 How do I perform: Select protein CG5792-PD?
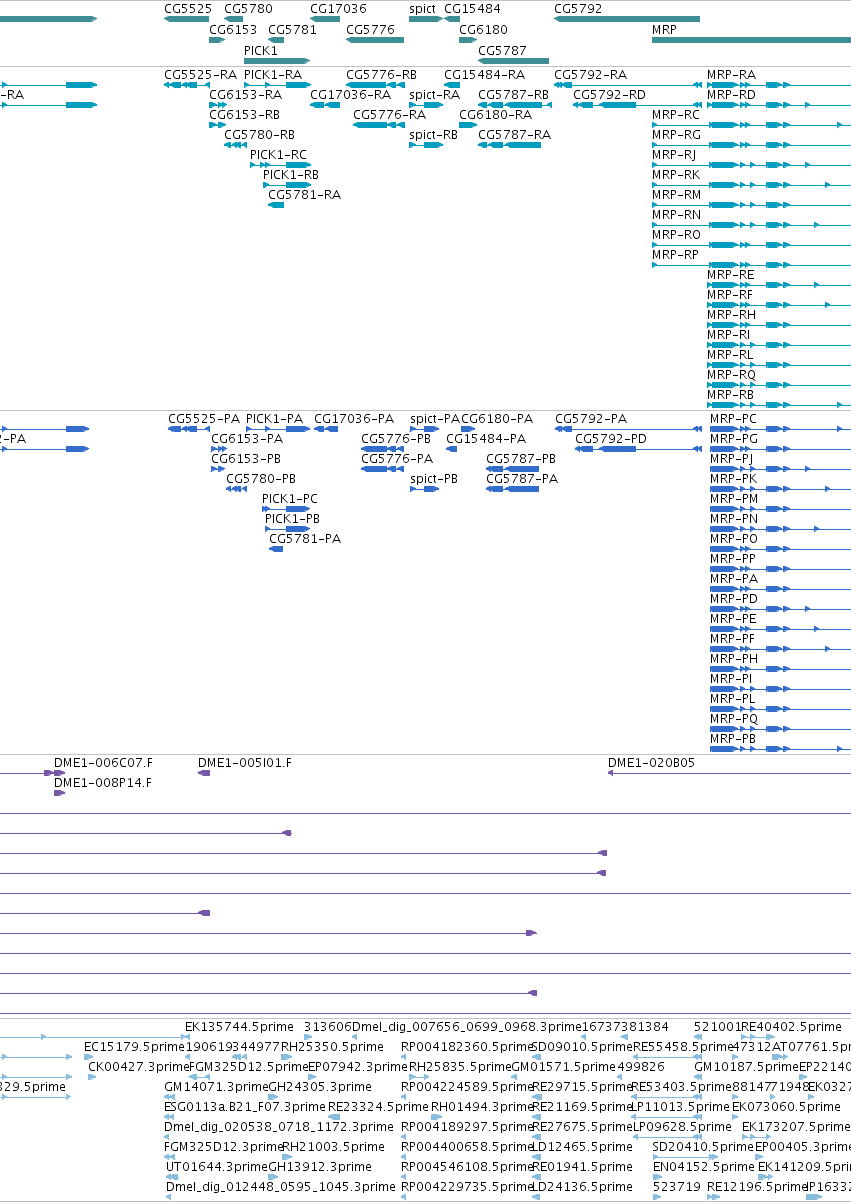(x=611, y=439)
